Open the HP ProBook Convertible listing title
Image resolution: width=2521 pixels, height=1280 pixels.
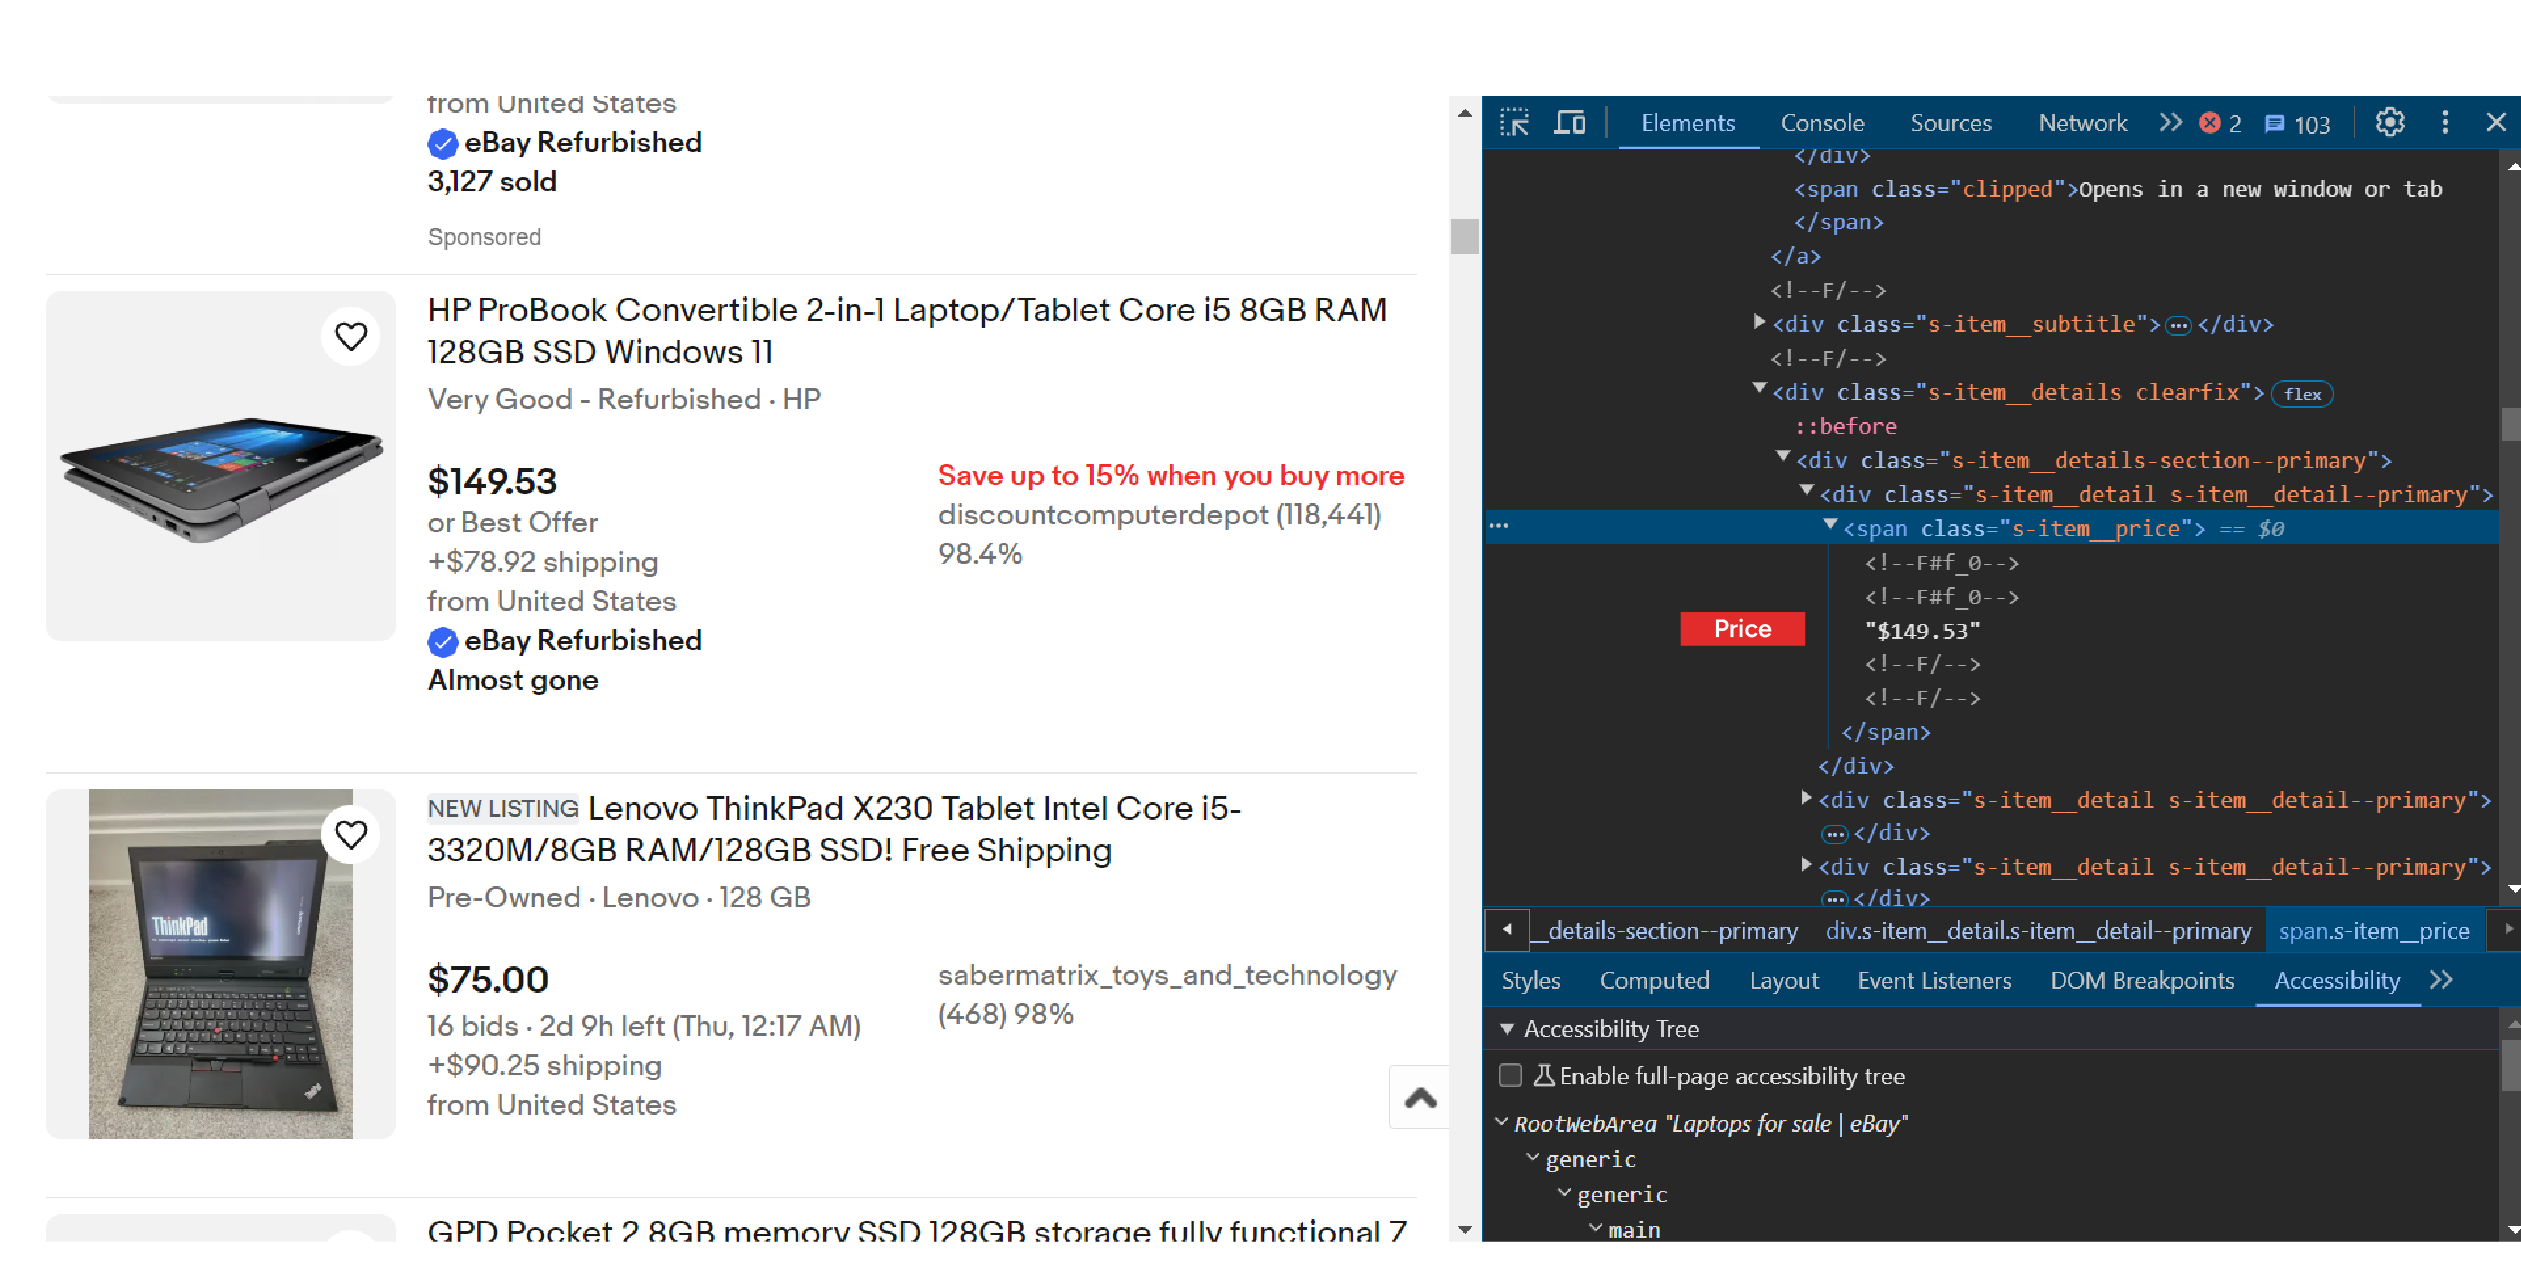tap(907, 331)
